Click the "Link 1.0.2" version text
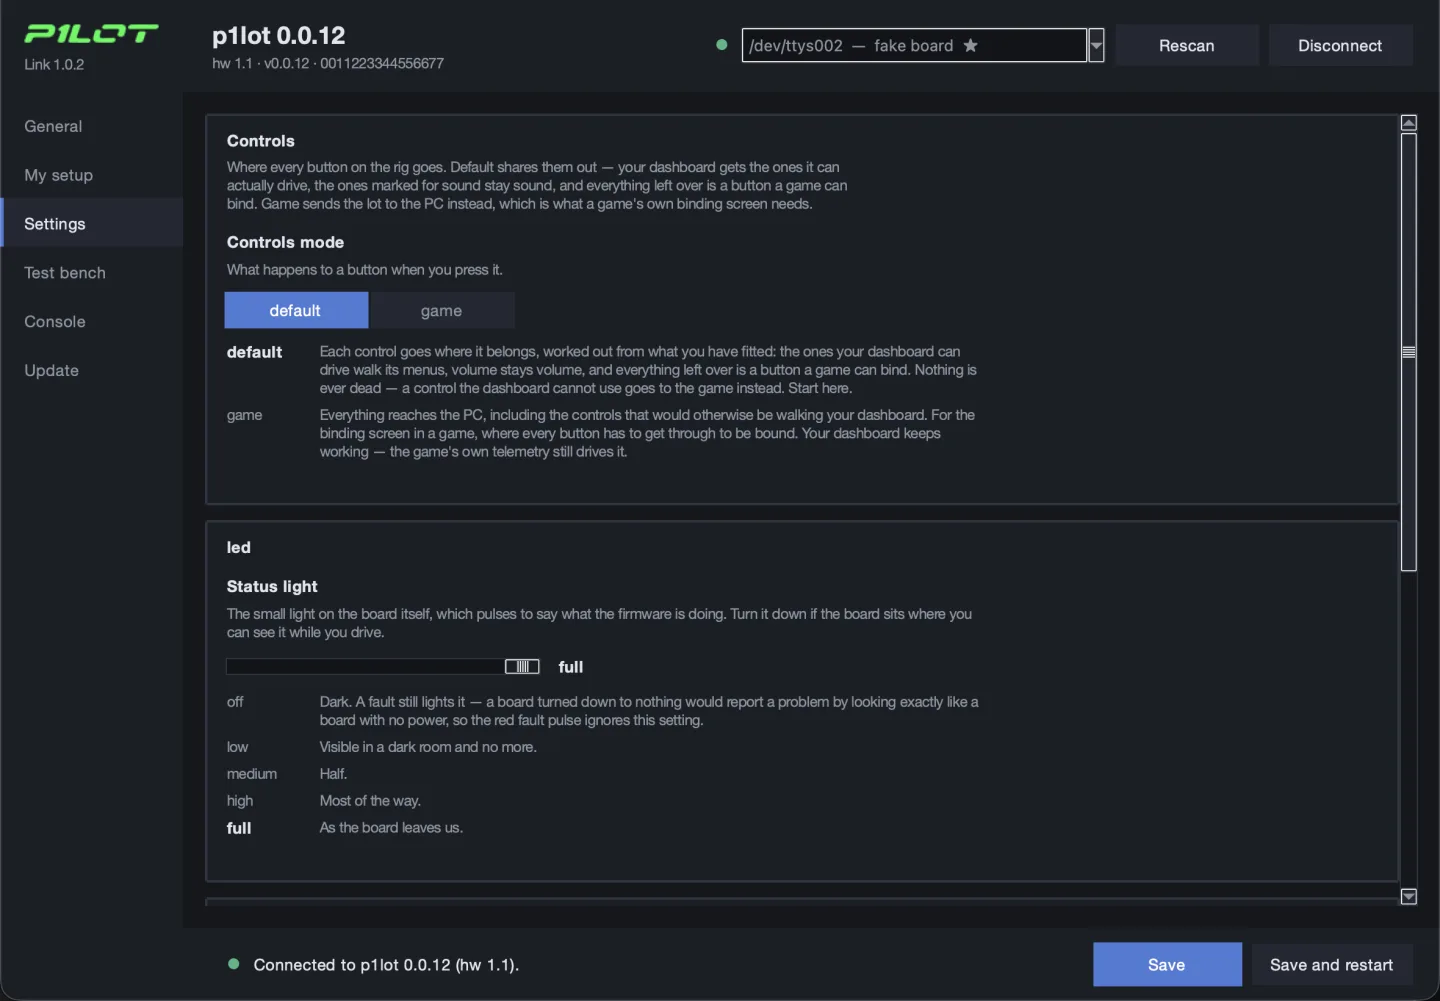 click(54, 64)
